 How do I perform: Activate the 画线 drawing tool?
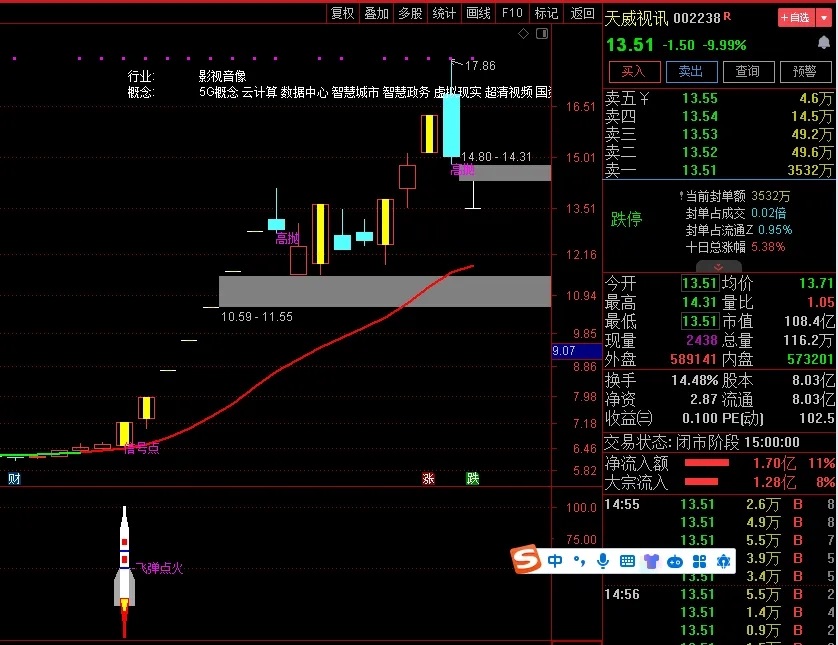pos(478,13)
